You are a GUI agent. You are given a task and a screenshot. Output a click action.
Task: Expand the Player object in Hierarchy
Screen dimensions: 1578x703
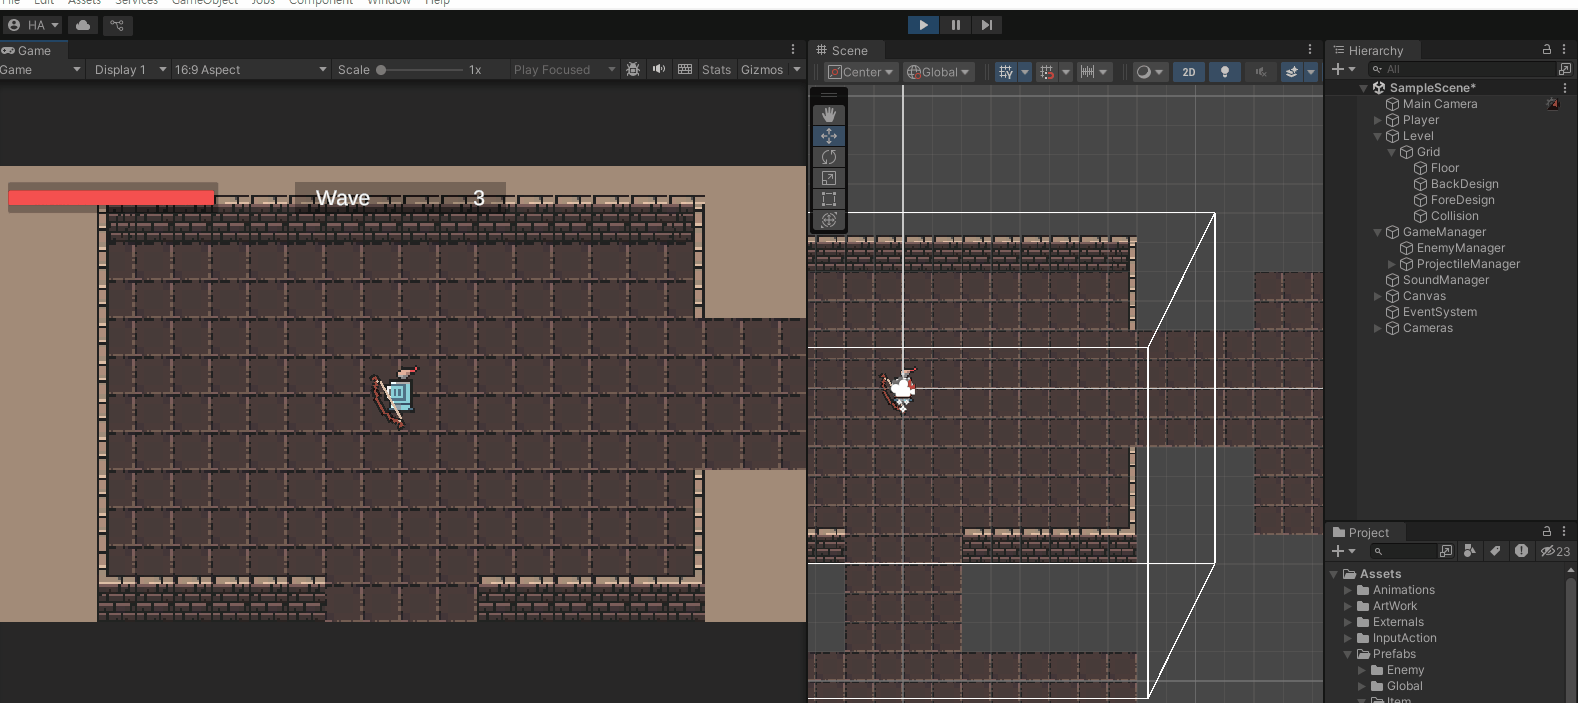(x=1377, y=120)
